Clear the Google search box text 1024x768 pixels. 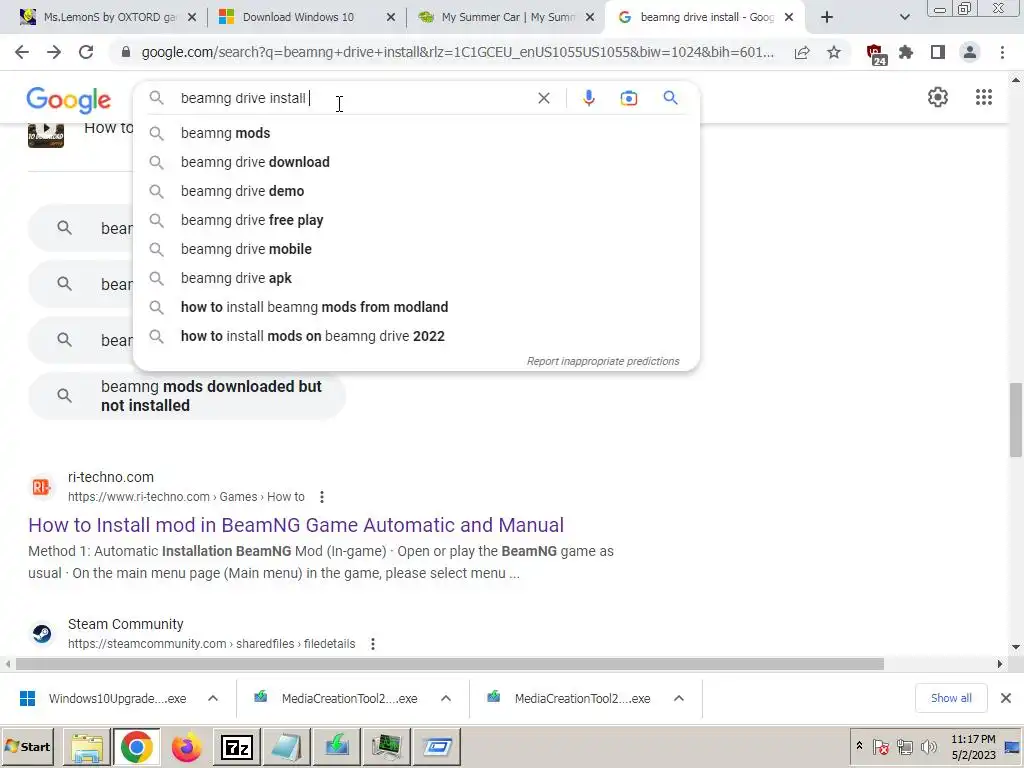(x=543, y=98)
